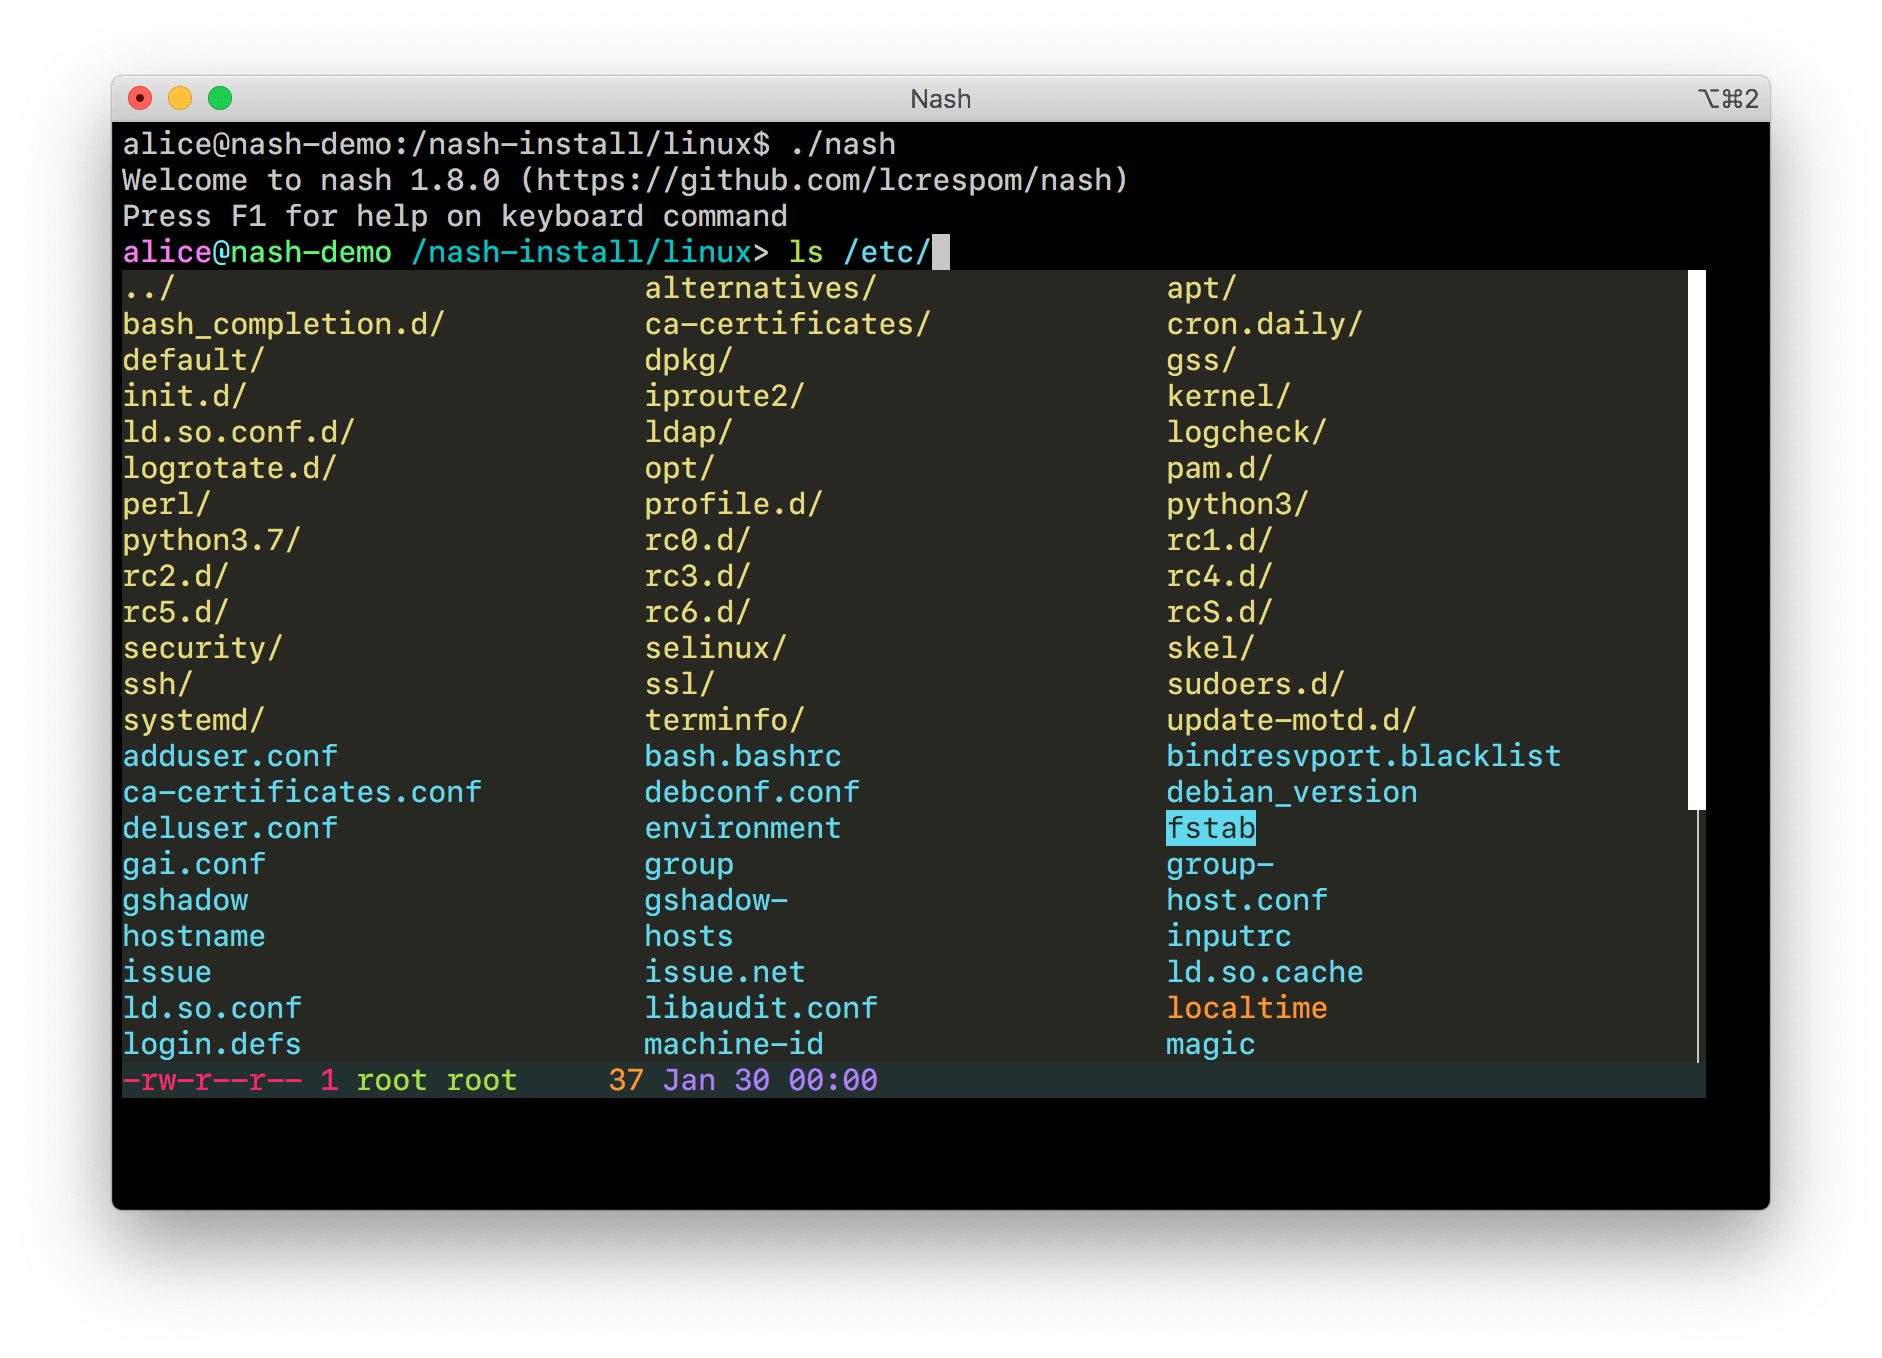Select the bash.bashrc file entry

(742, 756)
